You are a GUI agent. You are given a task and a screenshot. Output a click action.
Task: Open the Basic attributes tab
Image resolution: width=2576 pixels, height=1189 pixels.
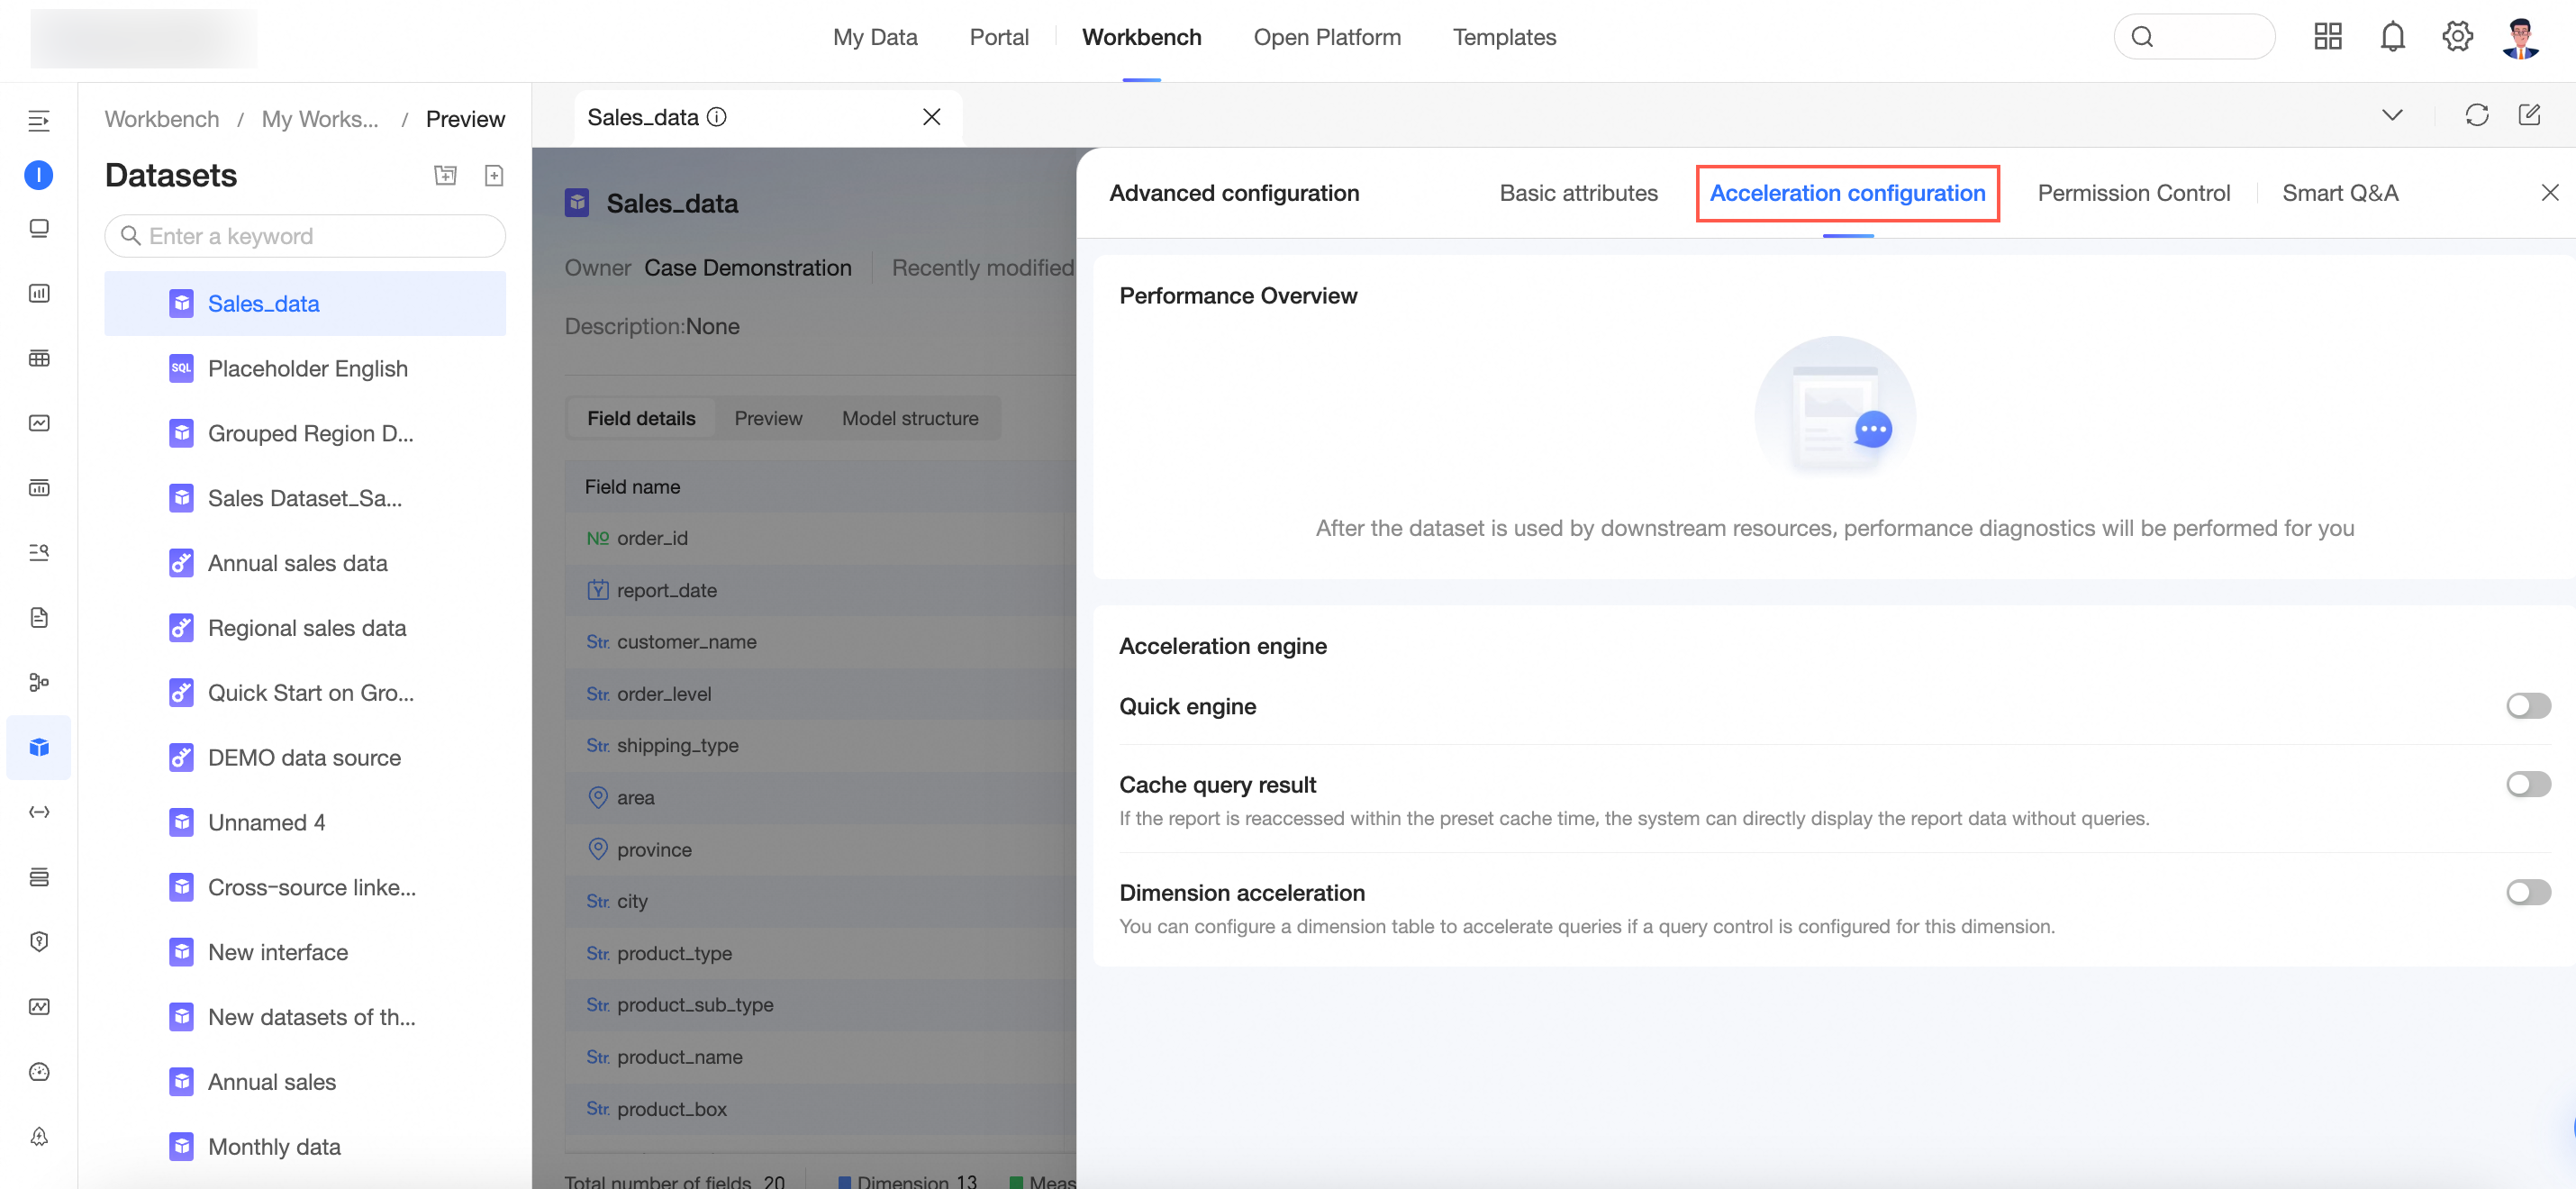coord(1577,193)
